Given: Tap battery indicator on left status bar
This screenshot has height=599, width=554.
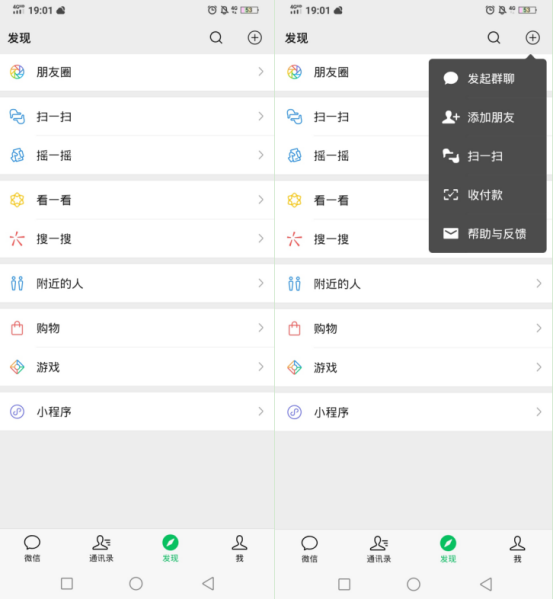Looking at the screenshot, I should (x=249, y=10).
